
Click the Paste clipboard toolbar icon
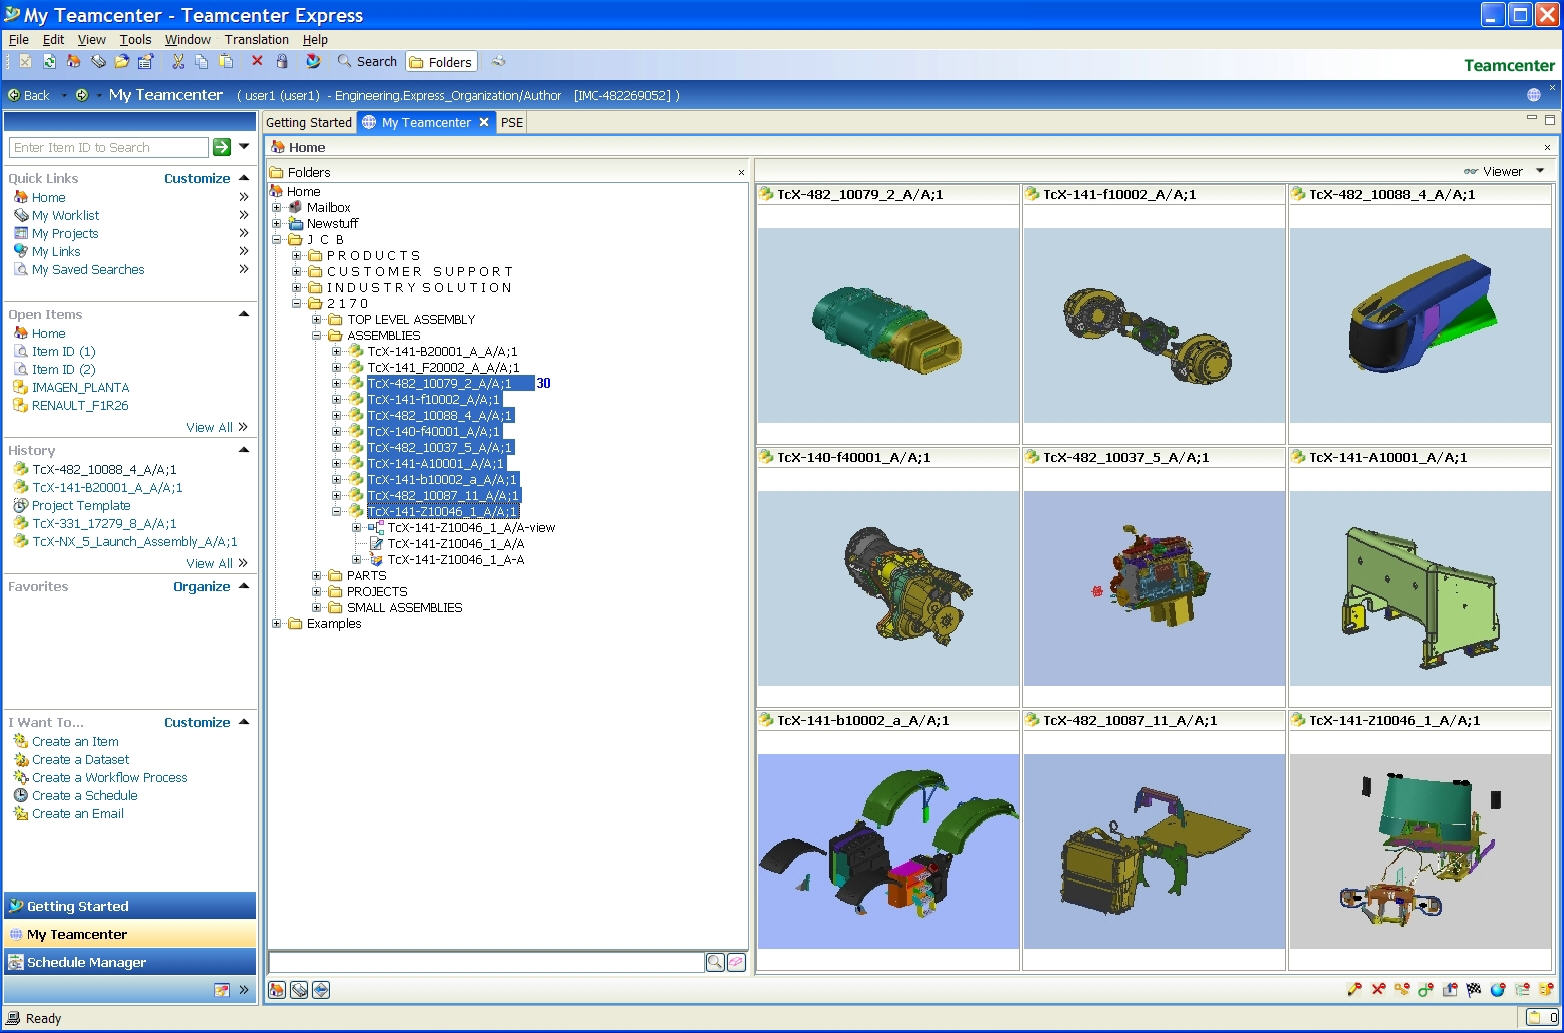(x=226, y=62)
